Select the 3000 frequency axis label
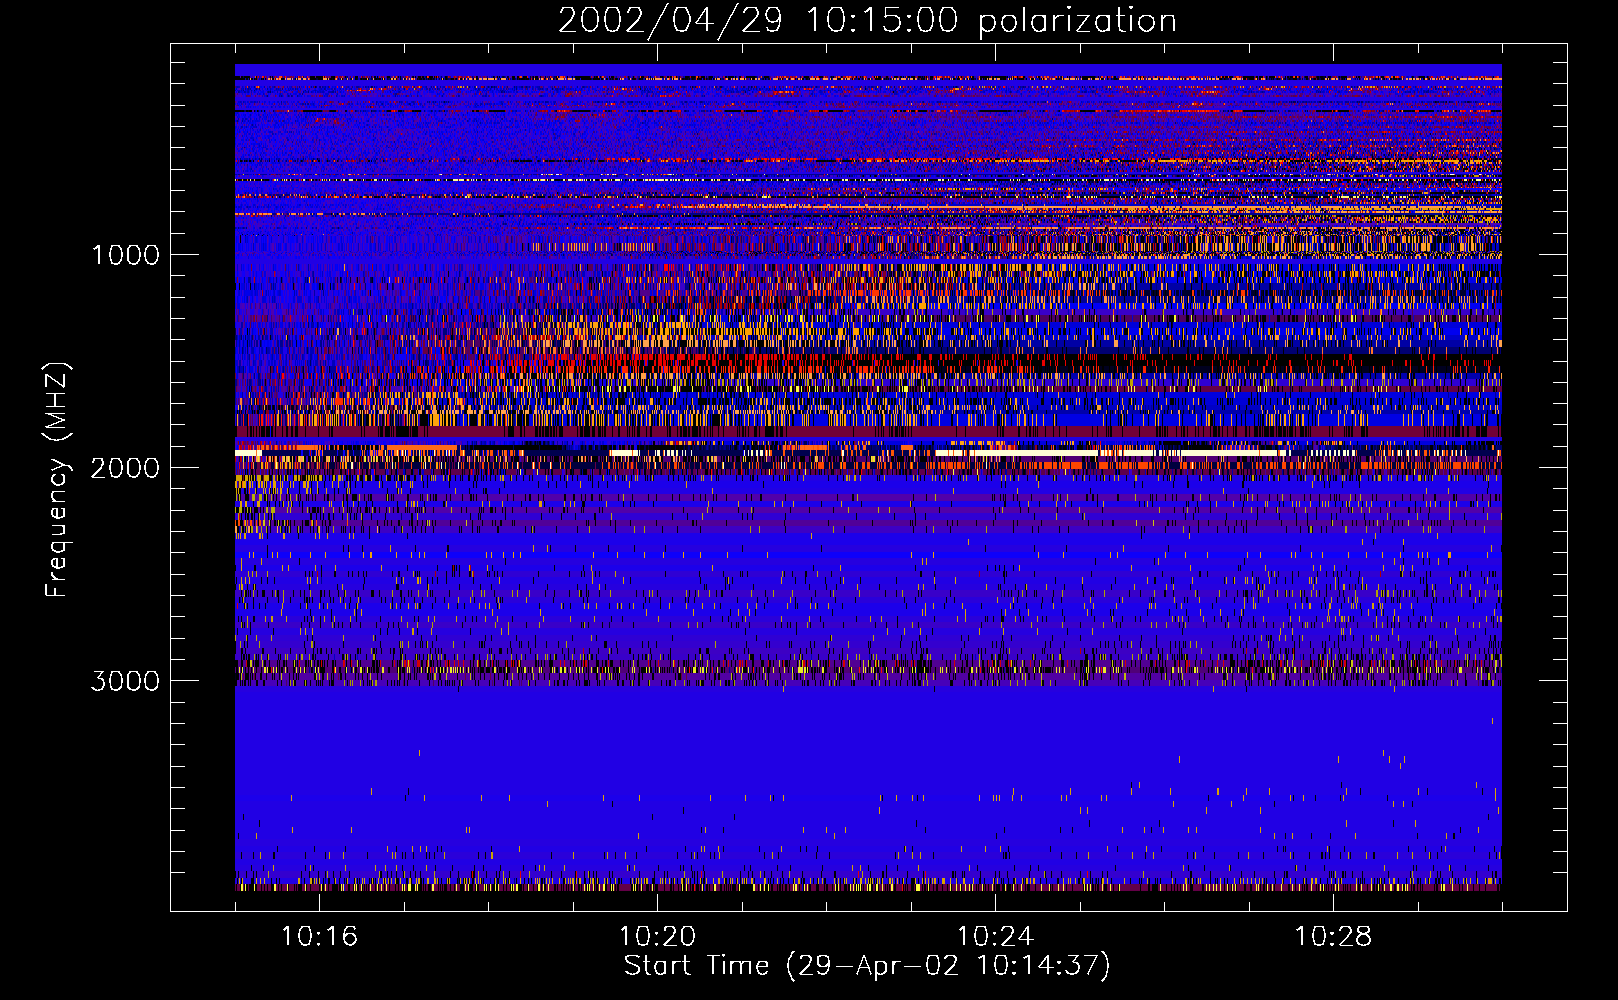 (125, 681)
